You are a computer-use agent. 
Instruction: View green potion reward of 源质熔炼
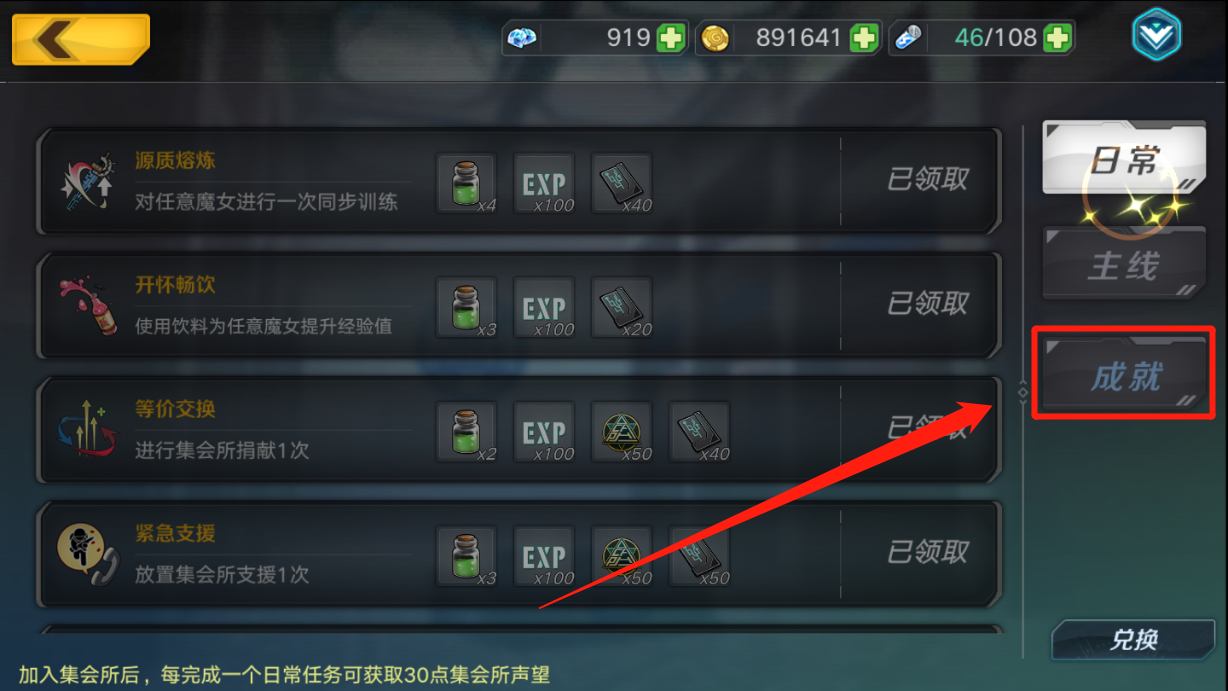[466, 183]
